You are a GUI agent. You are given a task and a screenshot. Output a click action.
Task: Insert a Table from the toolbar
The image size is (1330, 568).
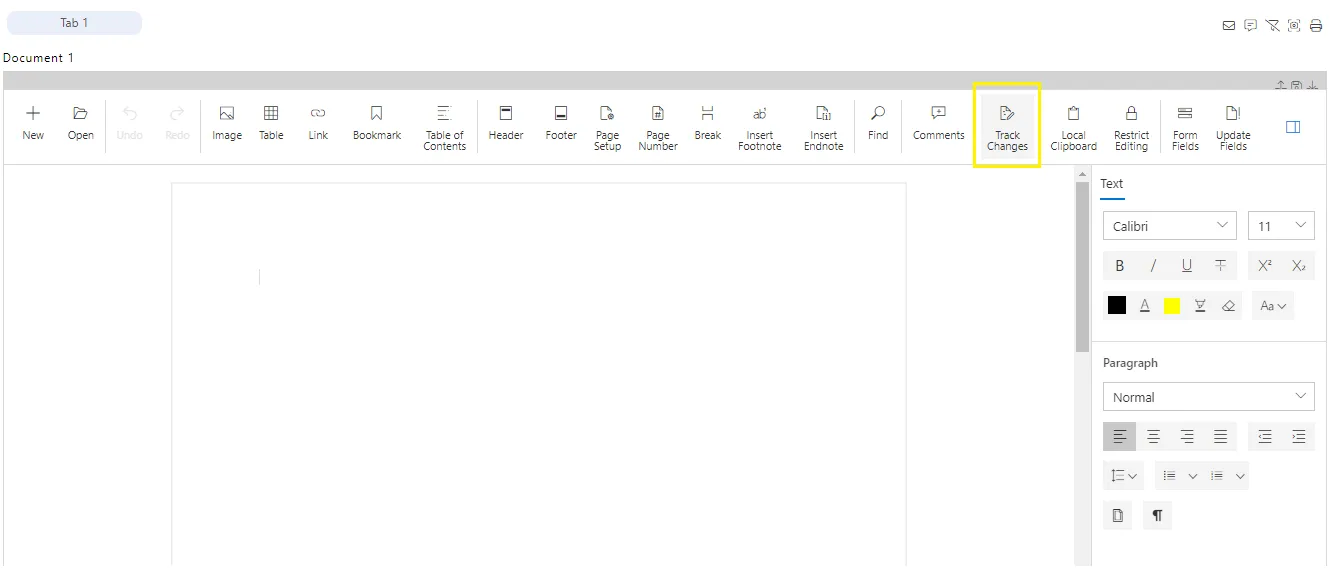pyautogui.click(x=271, y=124)
